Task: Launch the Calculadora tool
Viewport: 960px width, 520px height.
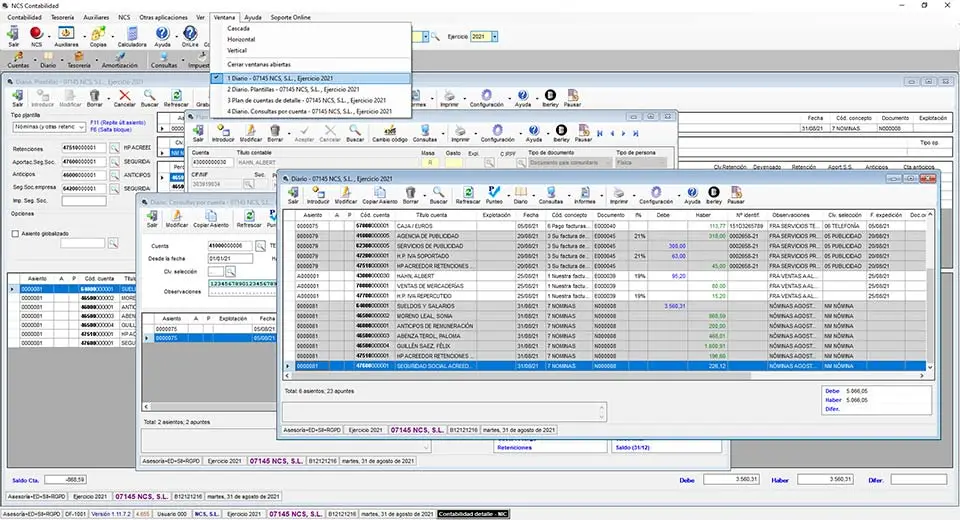Action: coord(132,36)
